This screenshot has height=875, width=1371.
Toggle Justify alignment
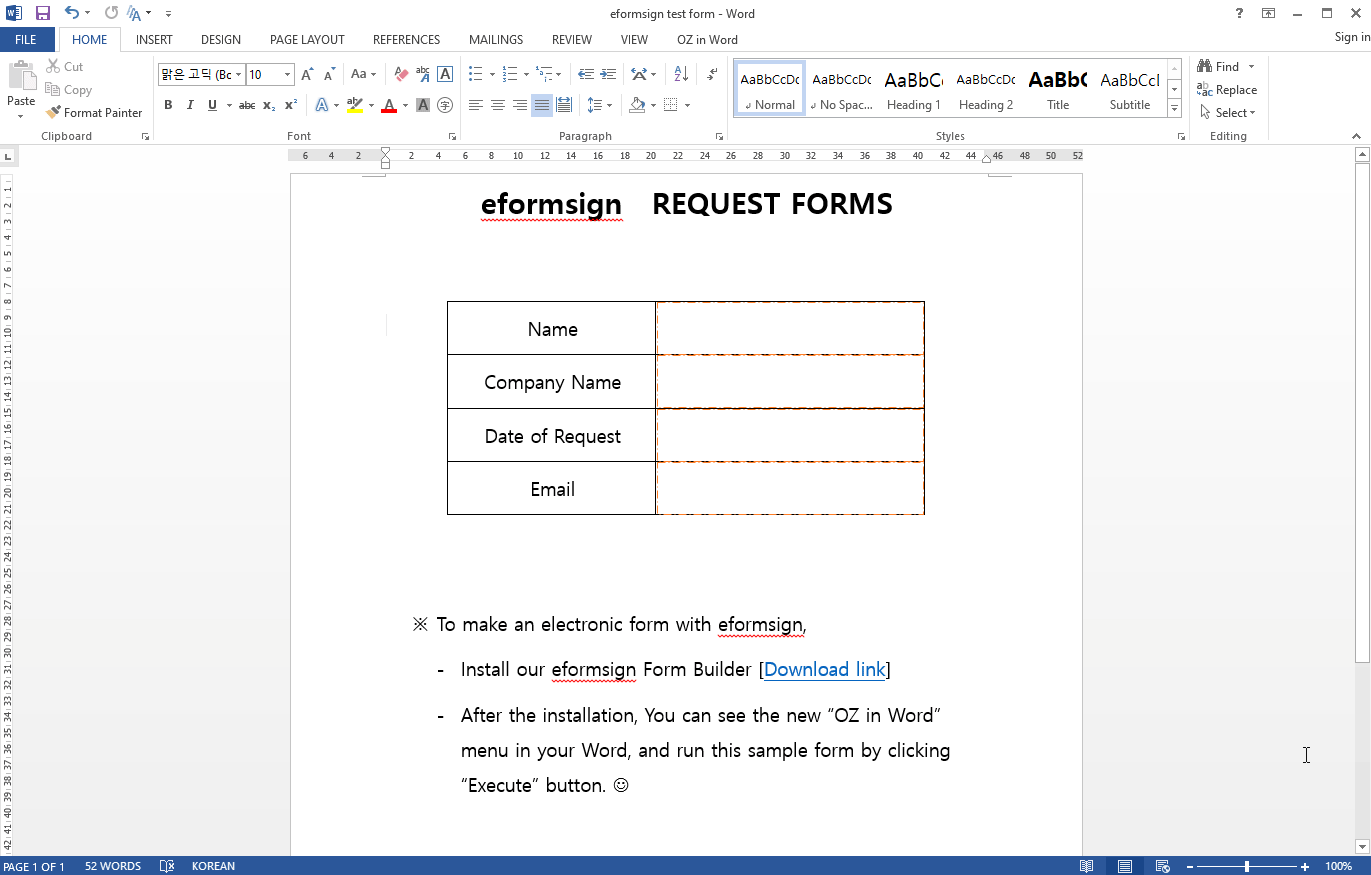click(542, 105)
